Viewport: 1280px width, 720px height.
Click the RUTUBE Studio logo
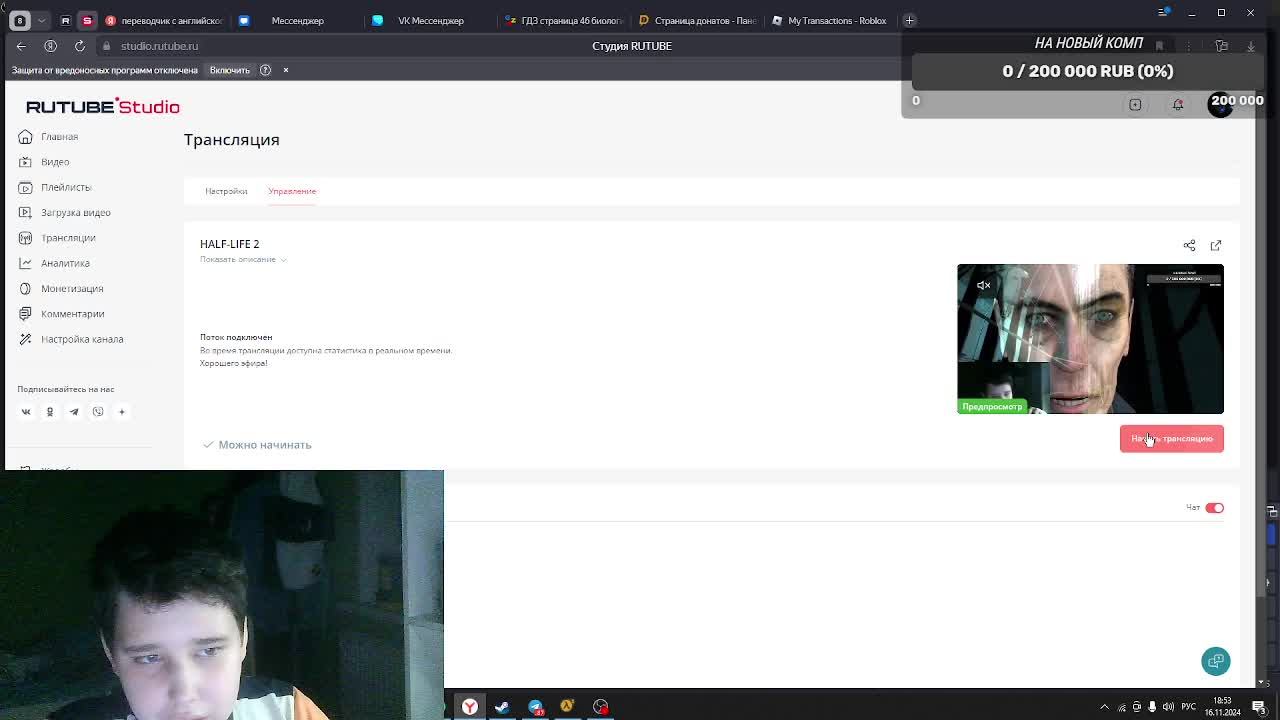[x=103, y=106]
